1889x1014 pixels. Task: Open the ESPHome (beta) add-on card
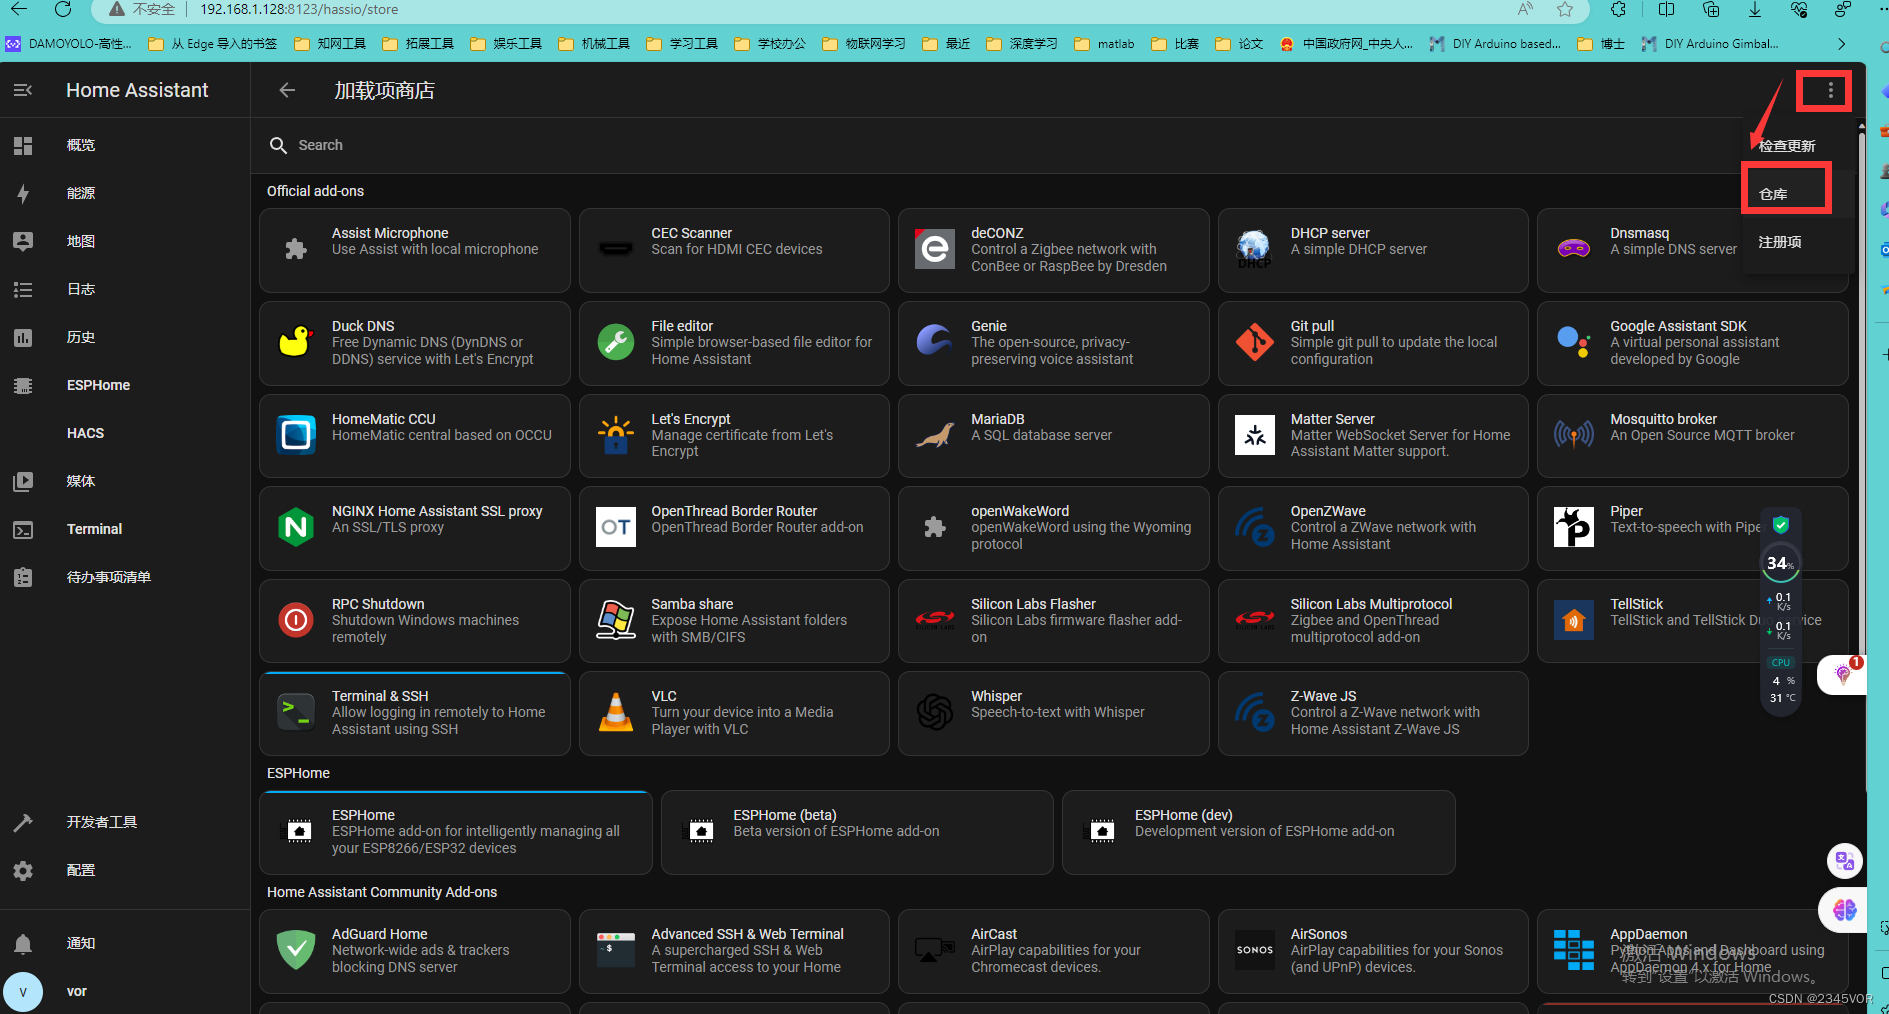[857, 832]
